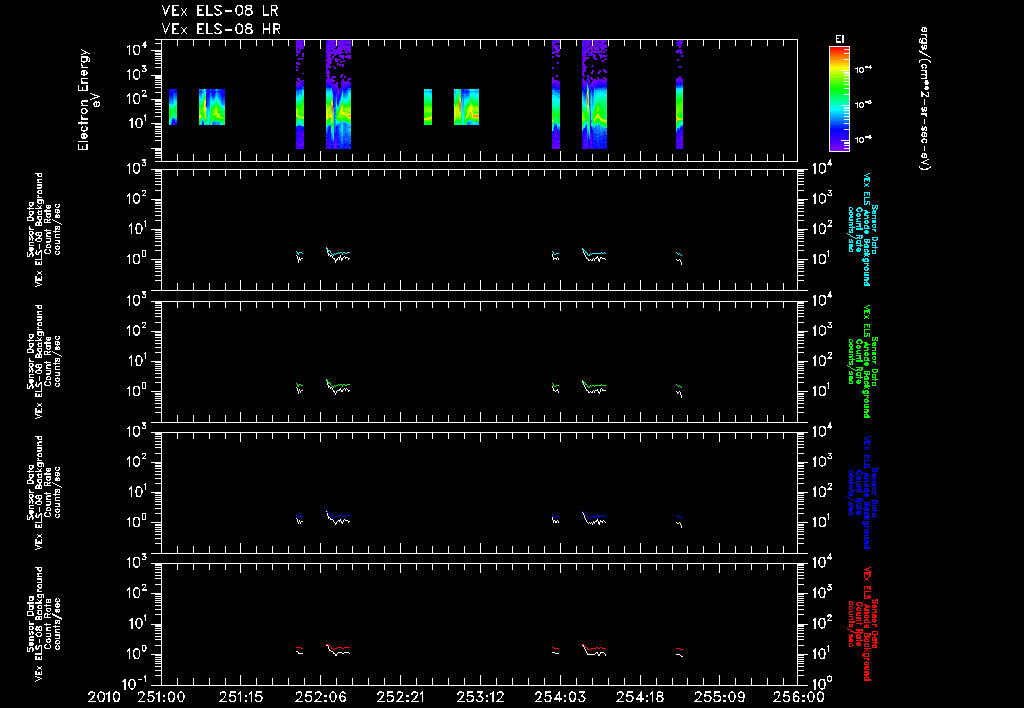This screenshot has height=708, width=1024.
Task: Click the '251:15' time axis label
Action: 241,698
